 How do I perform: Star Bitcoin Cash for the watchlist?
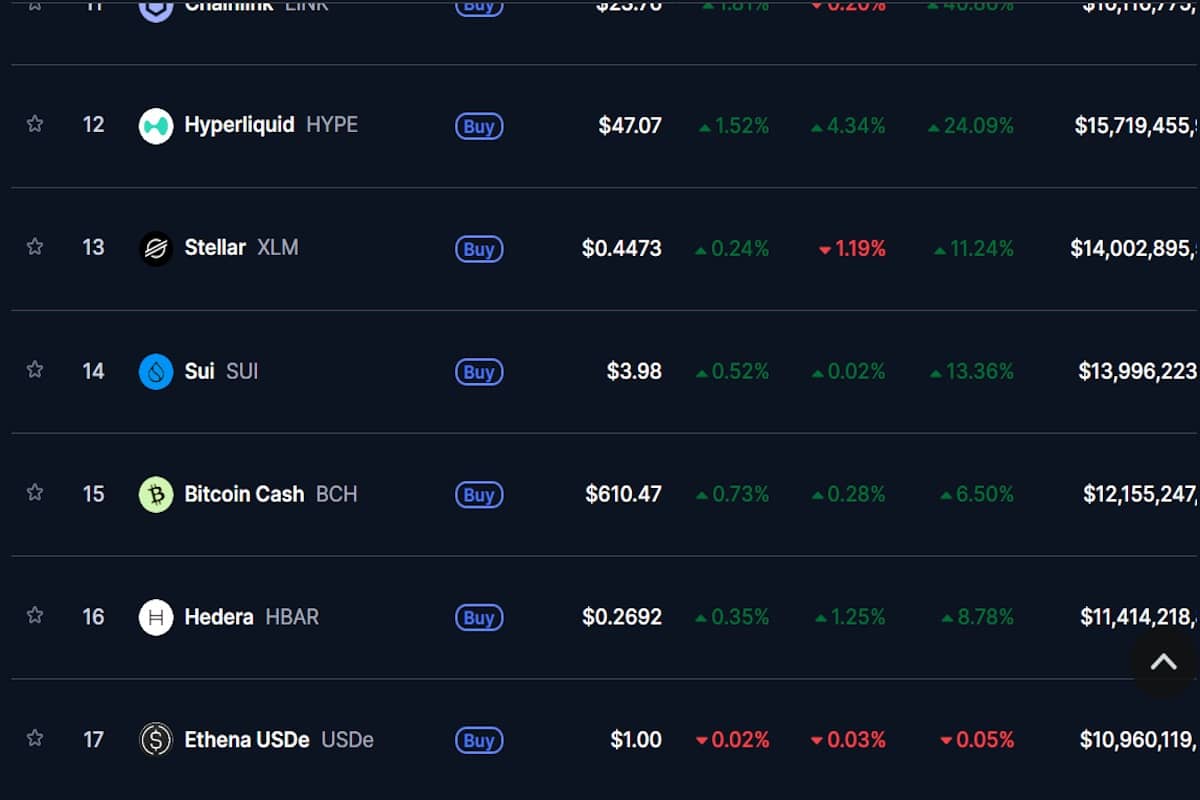35,493
